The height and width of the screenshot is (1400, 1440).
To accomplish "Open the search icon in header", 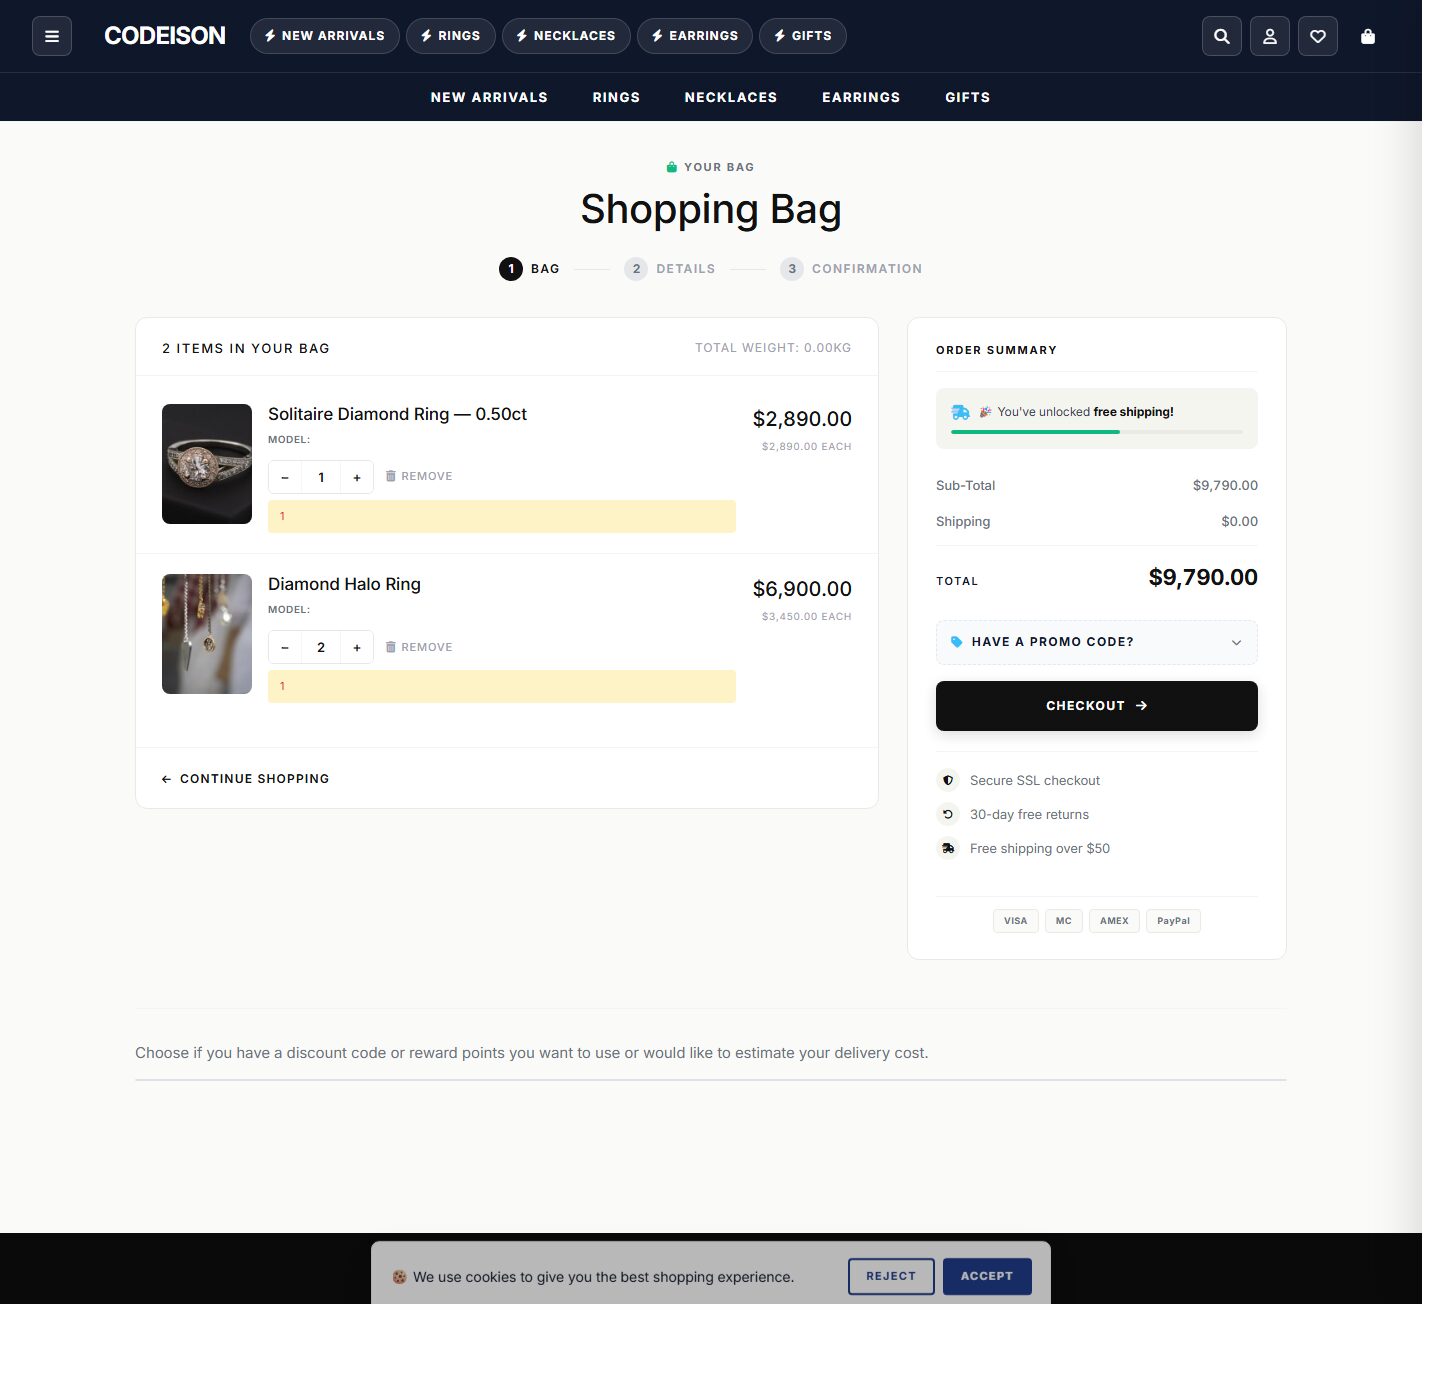I will [1222, 36].
